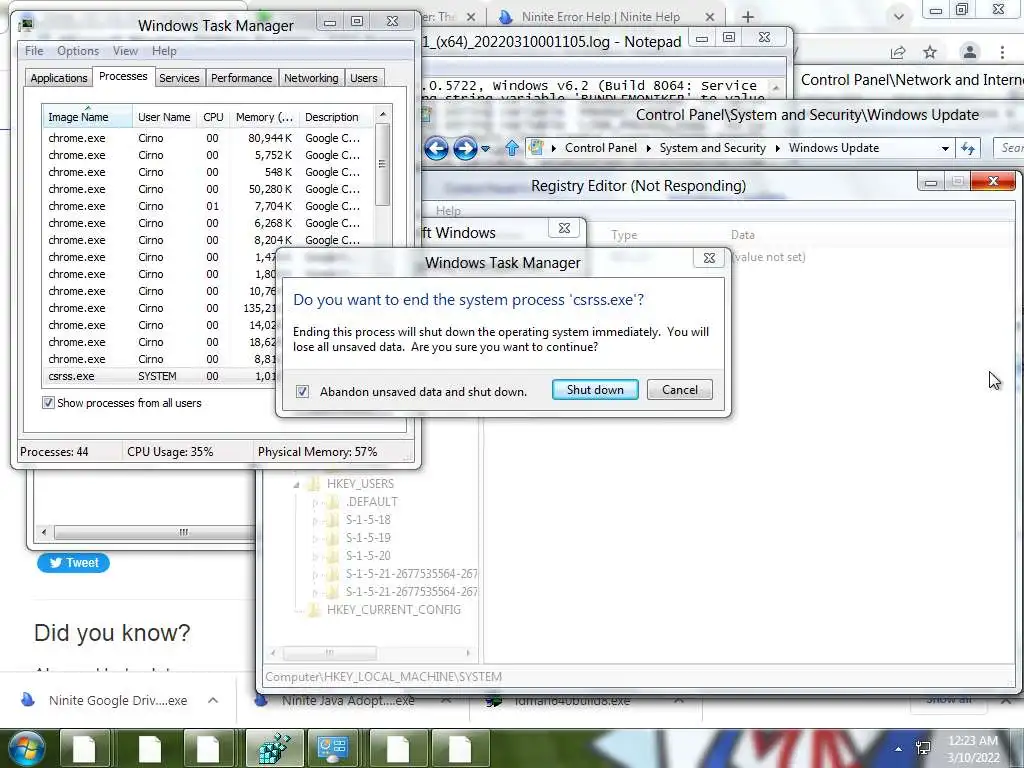The height and width of the screenshot is (768, 1024).
Task: Select S-1-5-18 registry key
Action: pyautogui.click(x=368, y=520)
